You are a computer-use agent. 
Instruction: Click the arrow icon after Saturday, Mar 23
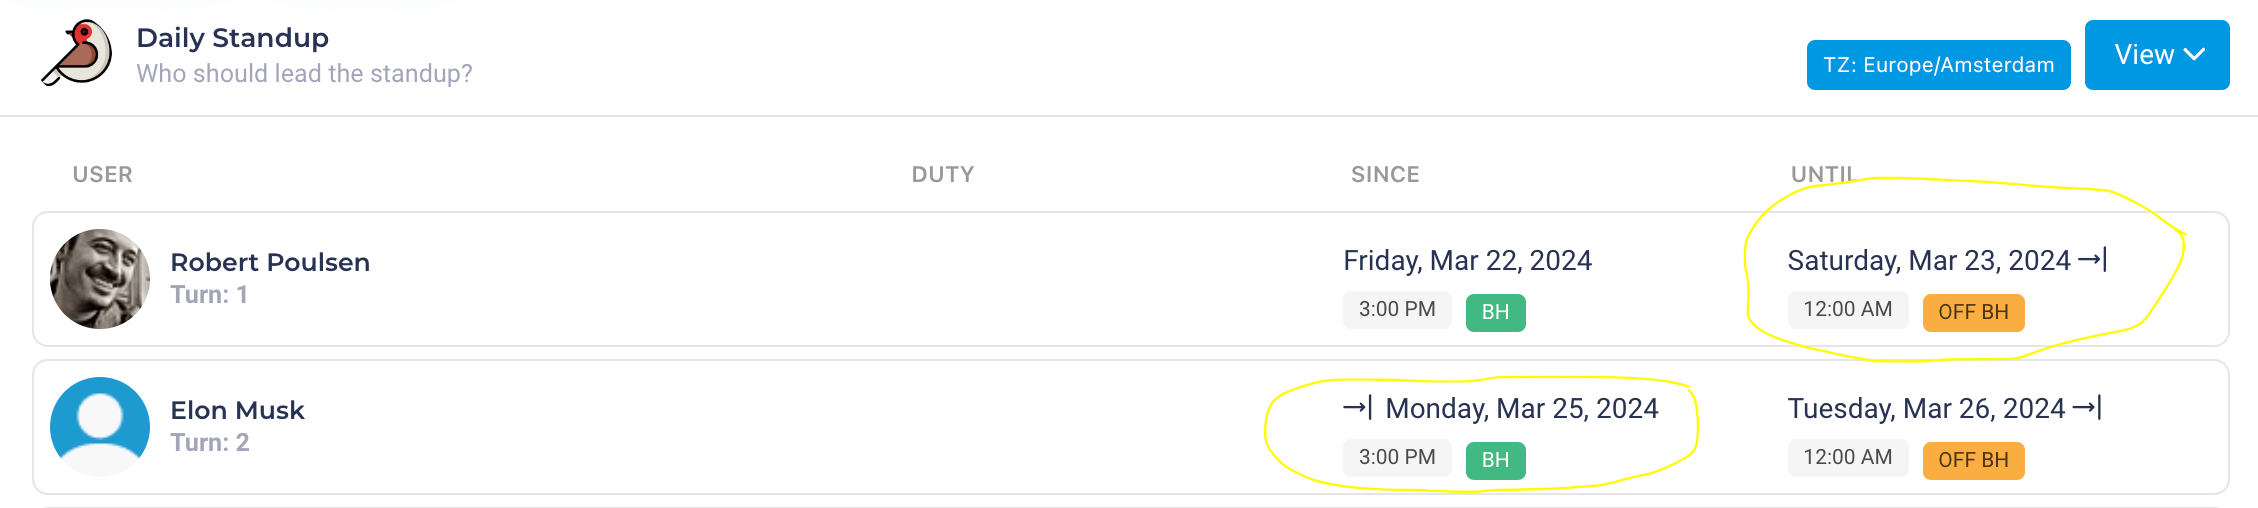coord(2092,260)
